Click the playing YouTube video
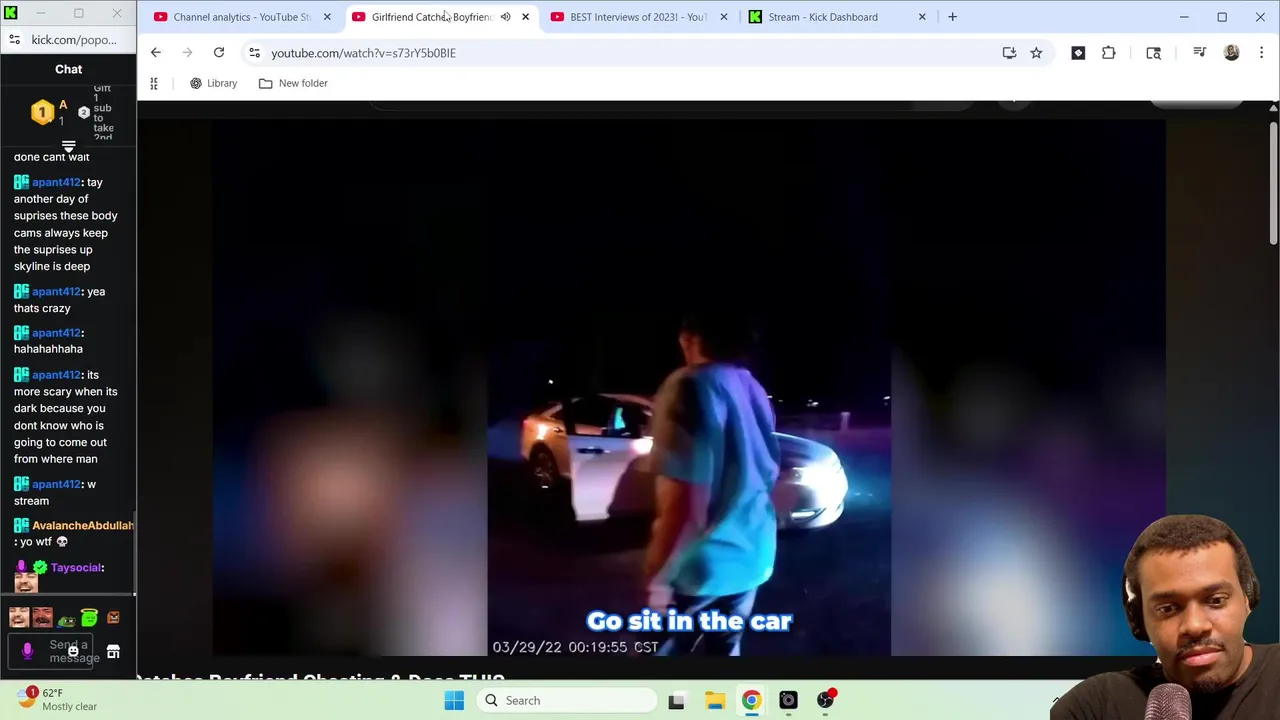Screen dimensions: 1280x720 (689, 388)
